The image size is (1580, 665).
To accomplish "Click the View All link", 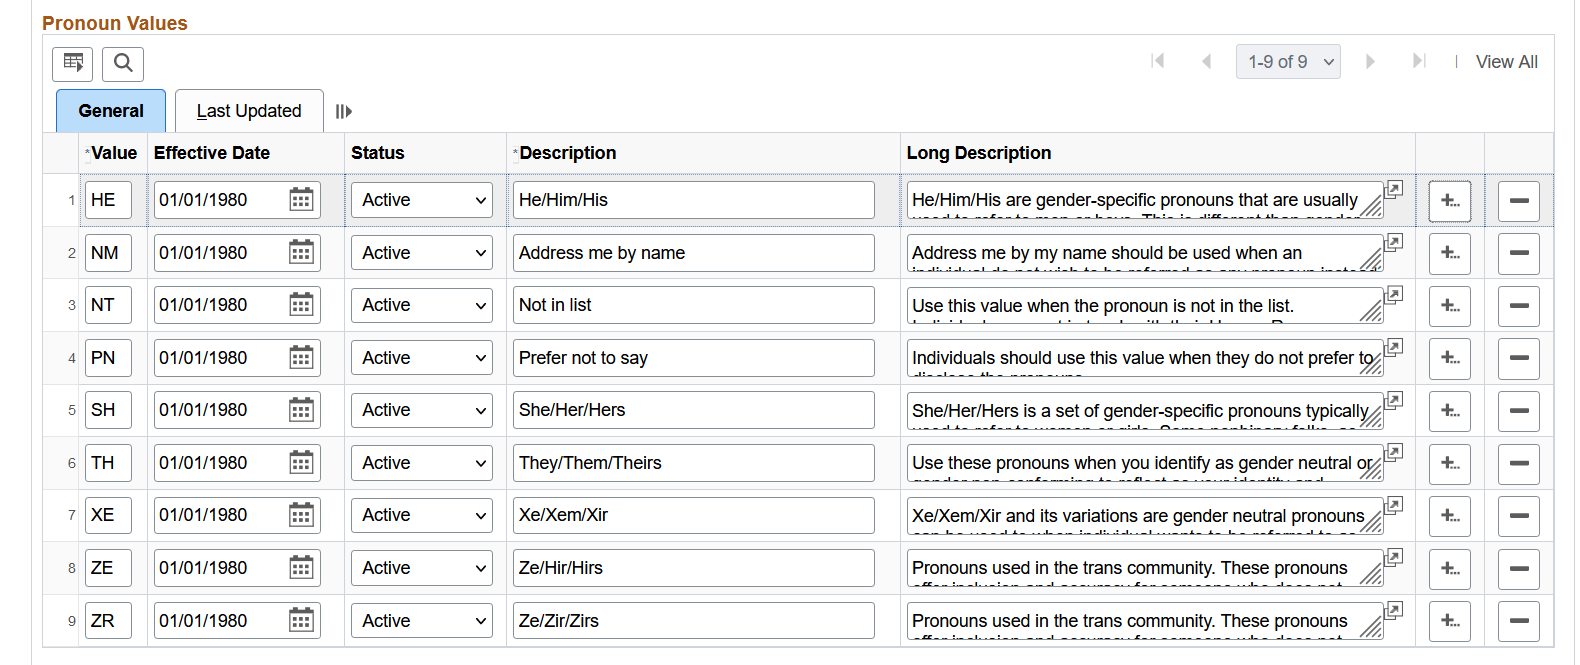I will 1506,62.
